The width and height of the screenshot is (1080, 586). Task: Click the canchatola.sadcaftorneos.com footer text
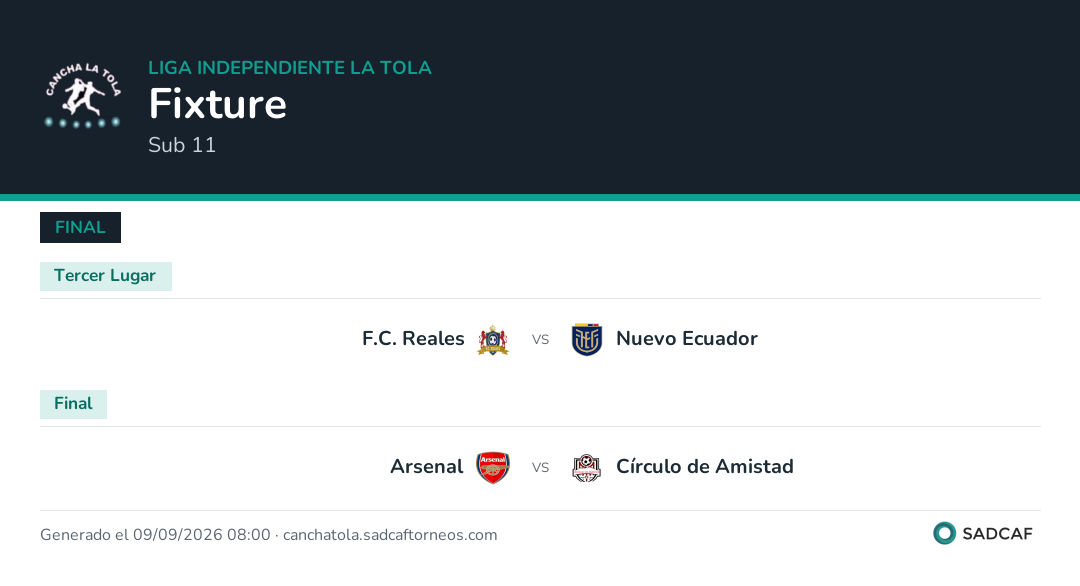coord(390,535)
